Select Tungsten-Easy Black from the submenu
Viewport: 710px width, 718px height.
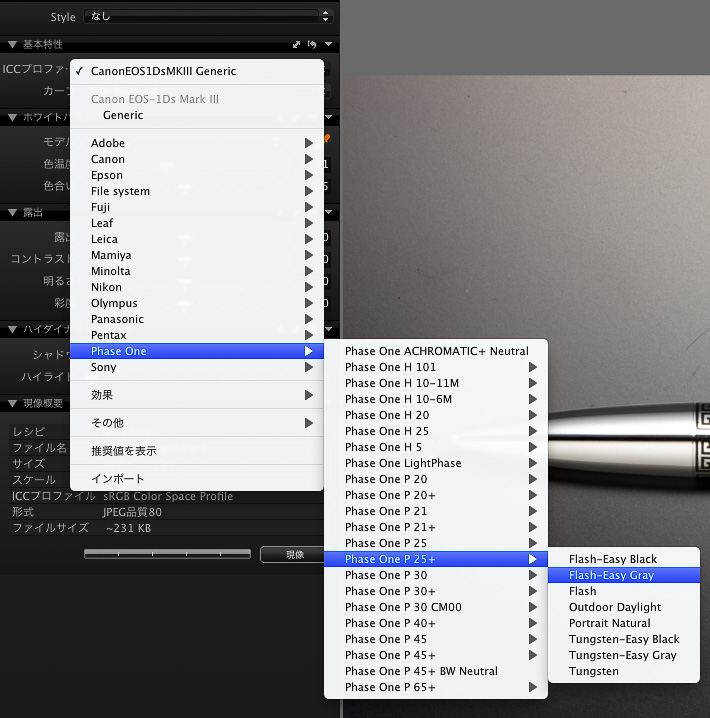coord(624,639)
